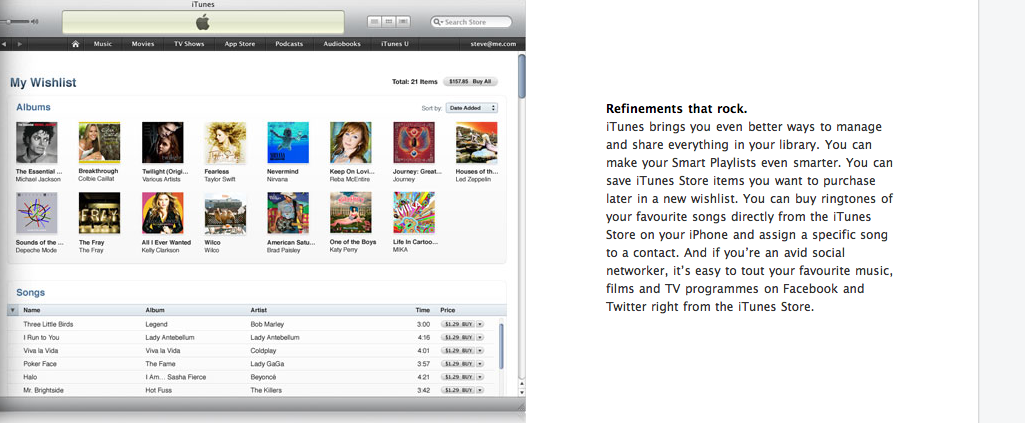Select the Bob Marley artist cell

(x=266, y=324)
